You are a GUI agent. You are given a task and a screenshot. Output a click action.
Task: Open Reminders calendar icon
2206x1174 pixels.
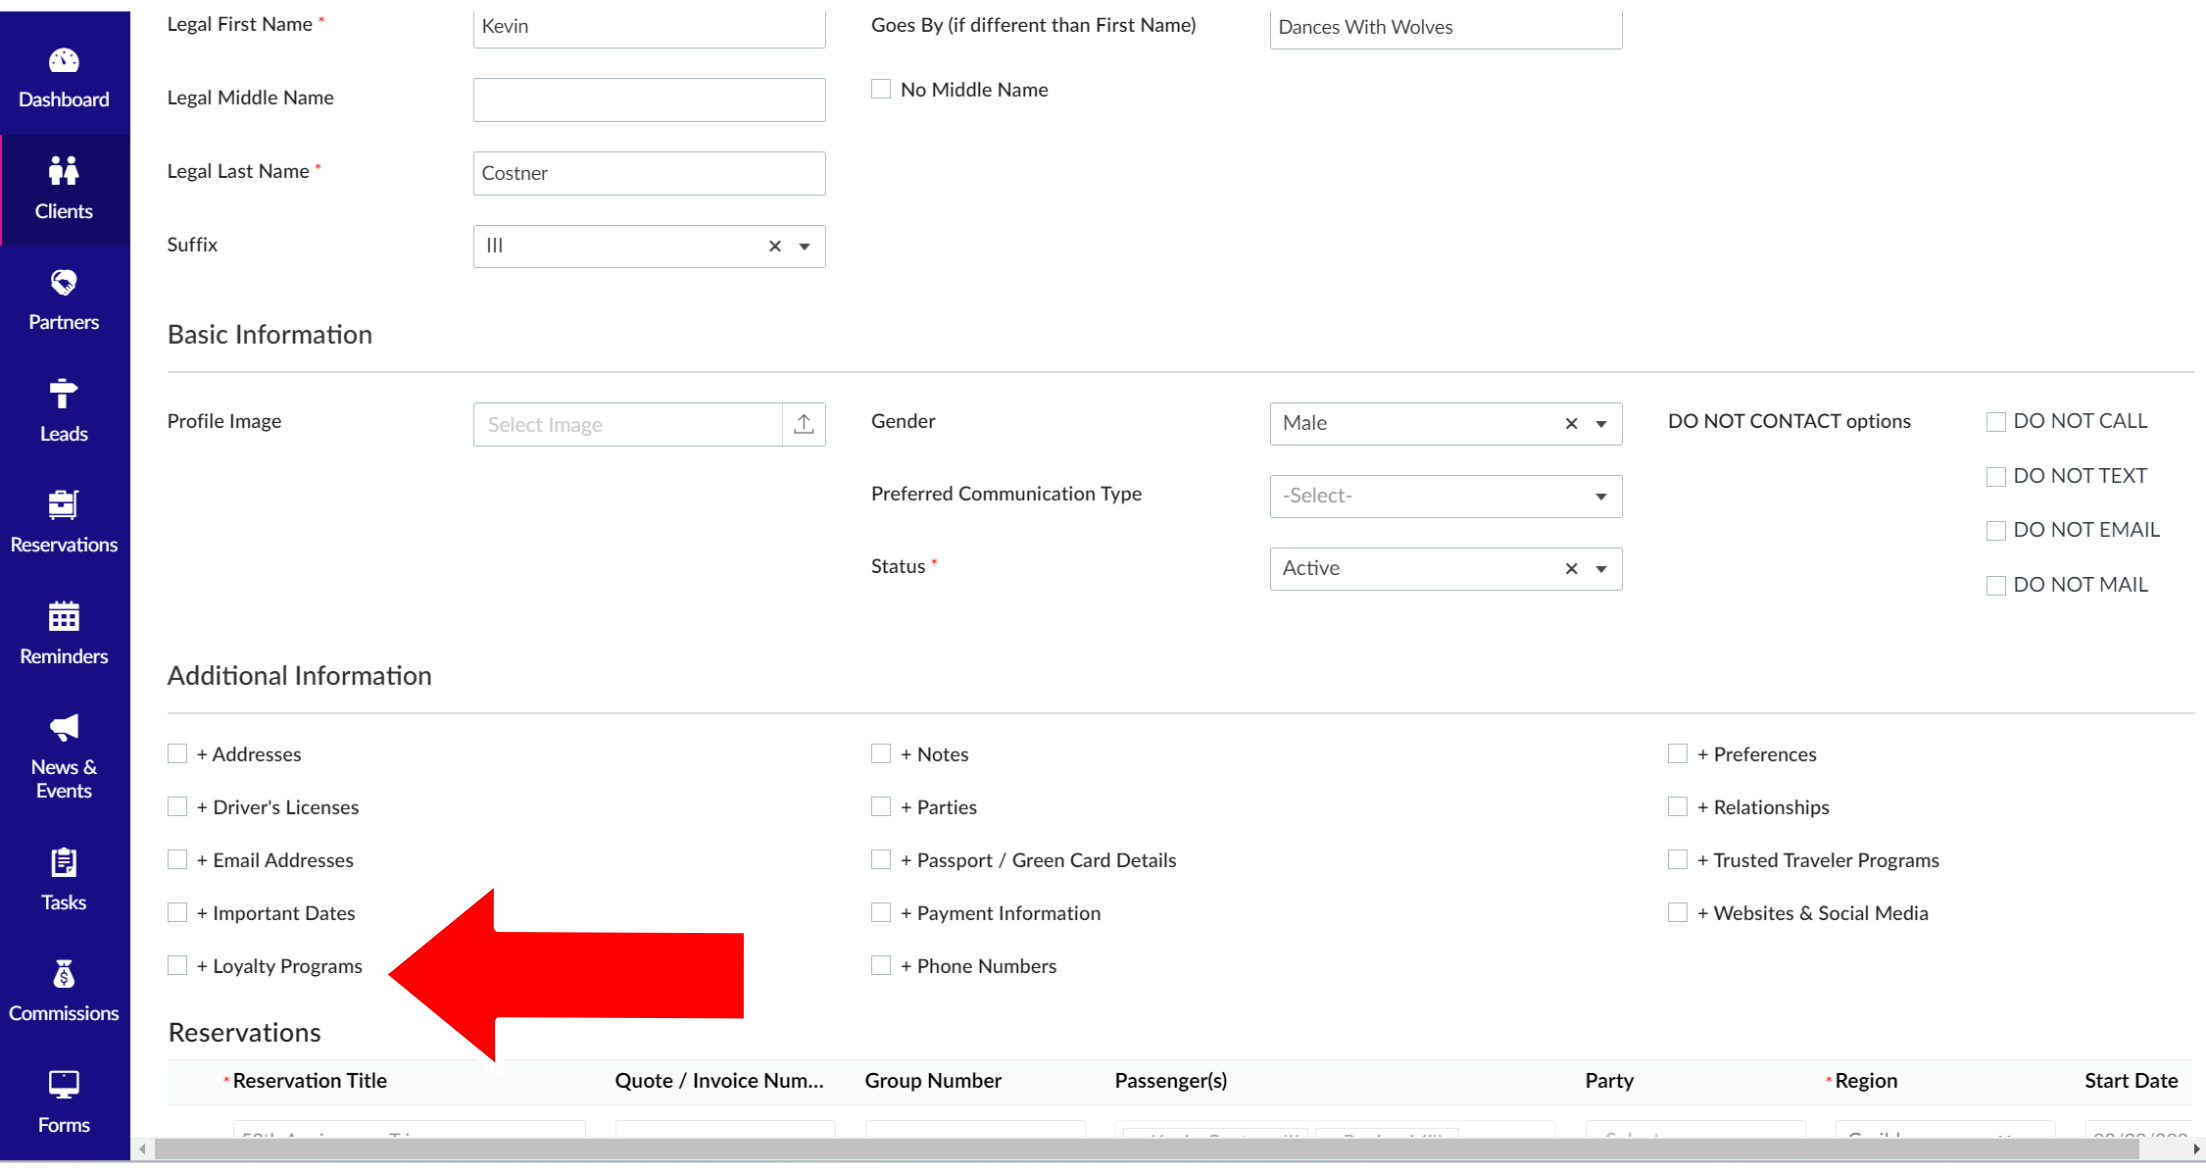[63, 617]
